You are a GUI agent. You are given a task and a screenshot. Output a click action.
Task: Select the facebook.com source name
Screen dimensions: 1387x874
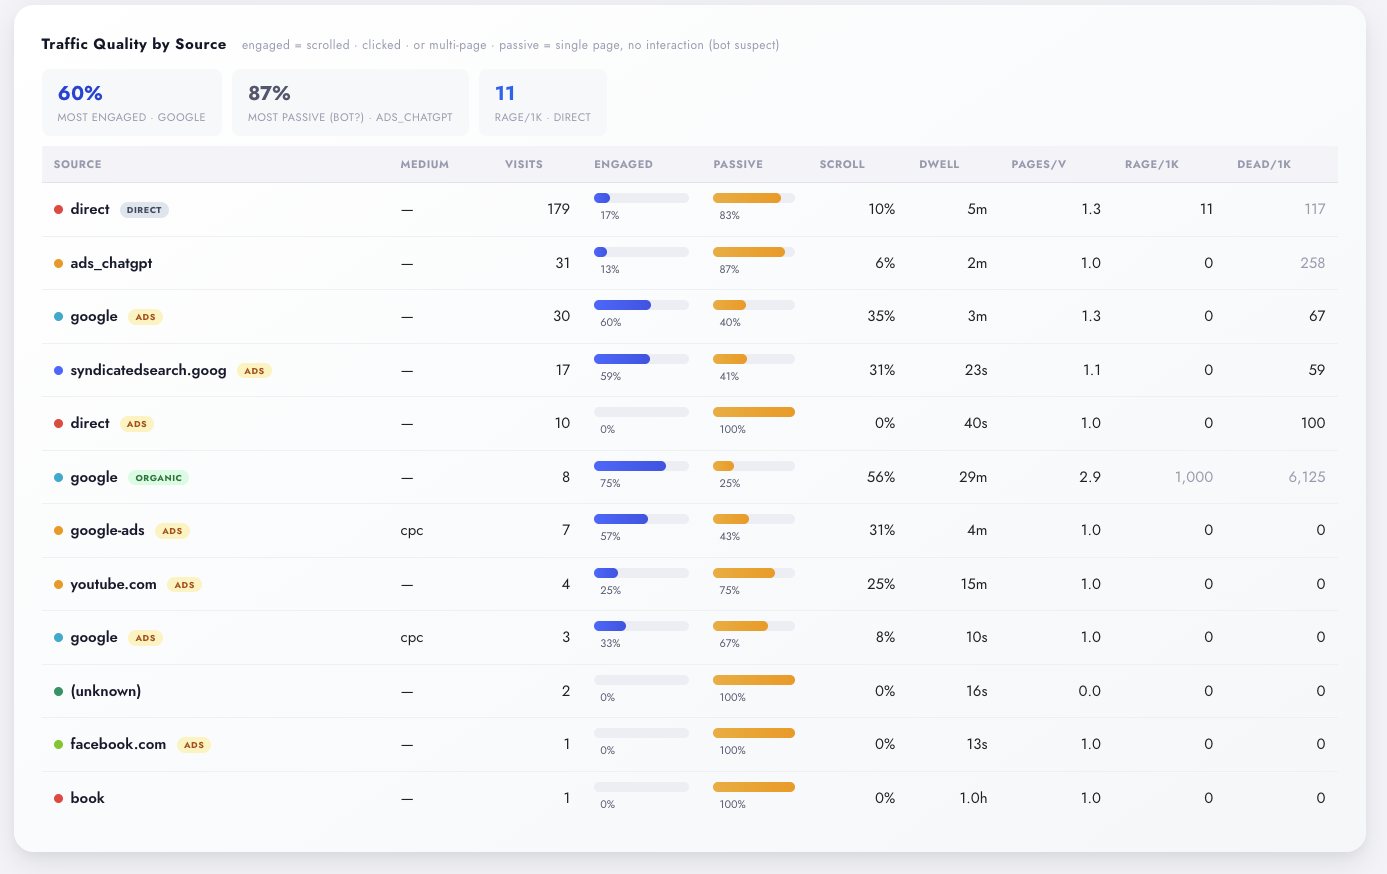point(118,744)
